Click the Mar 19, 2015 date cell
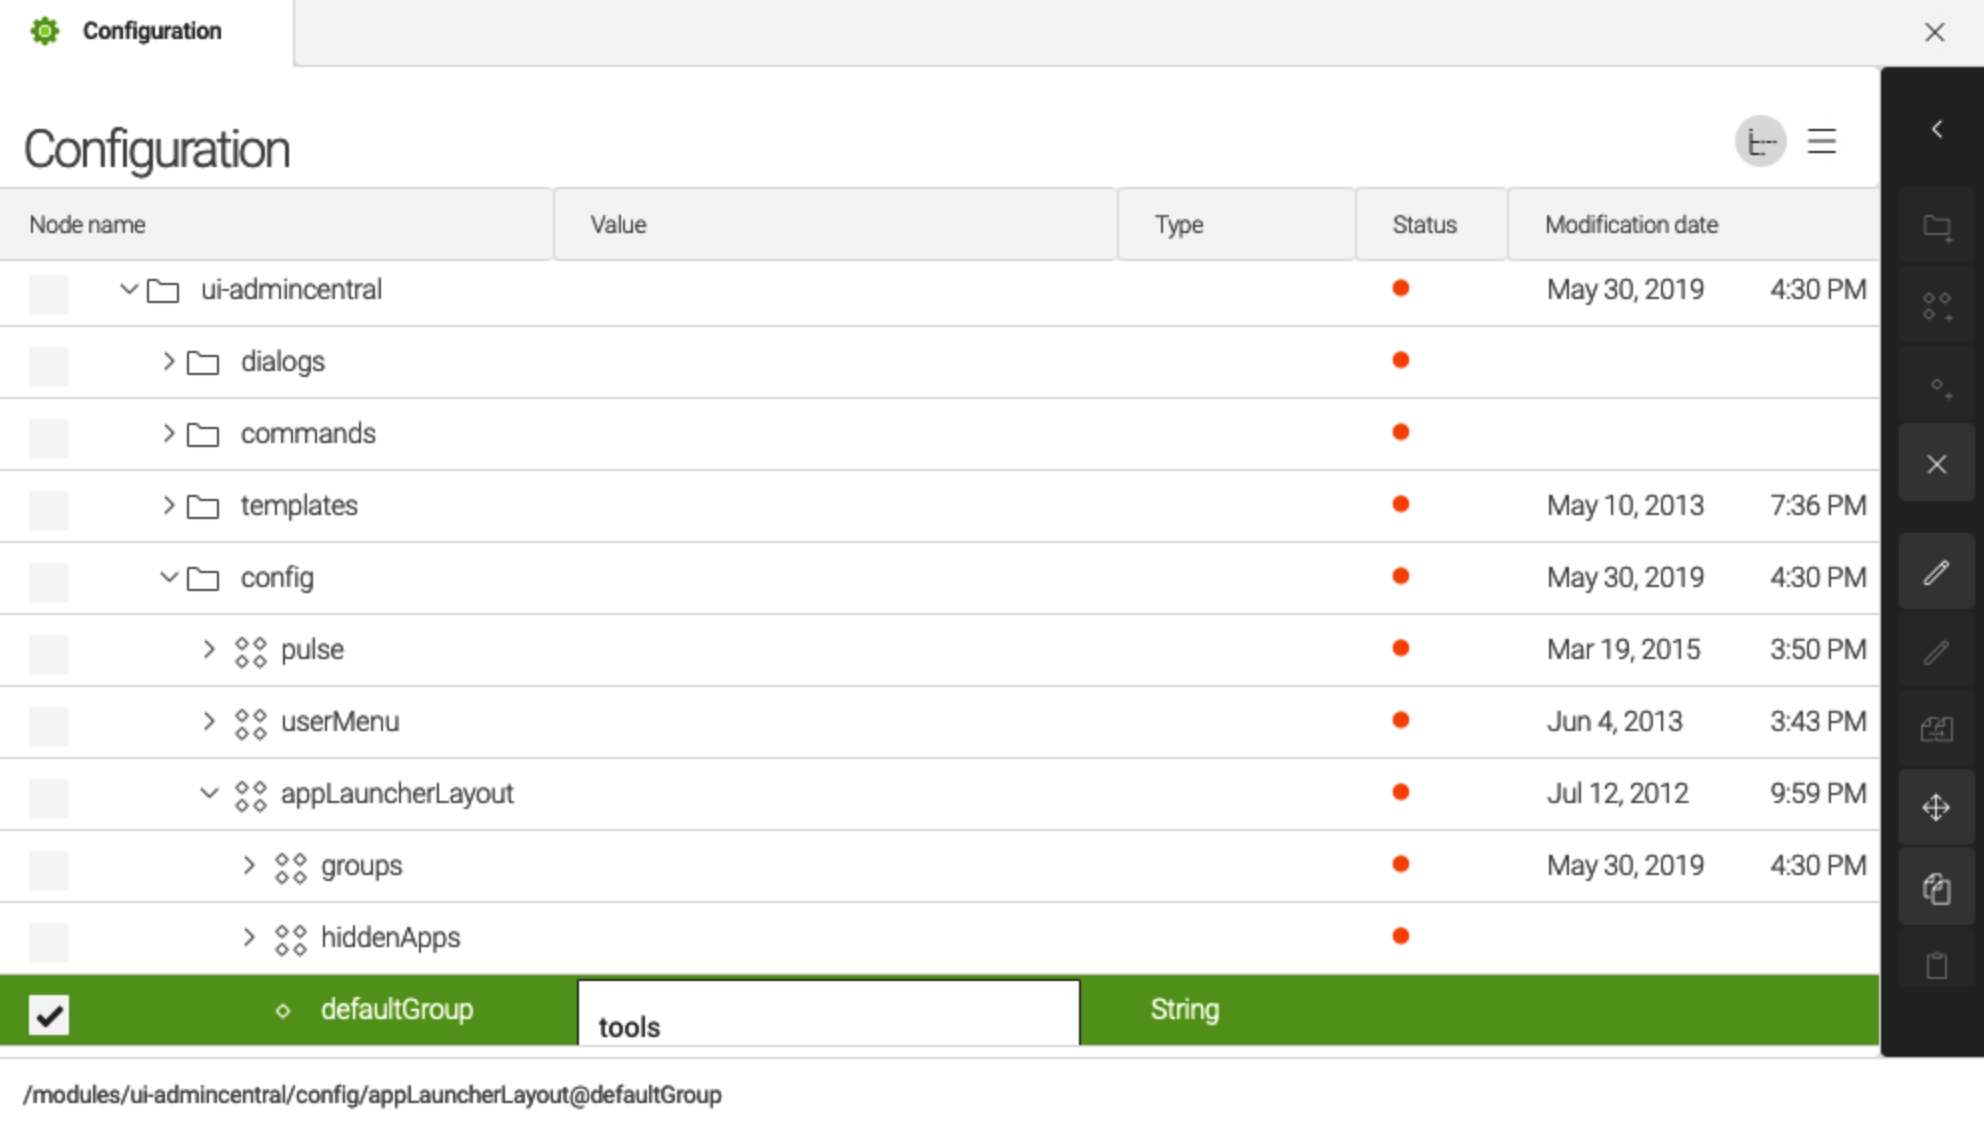This screenshot has height=1122, width=1984. [1623, 649]
